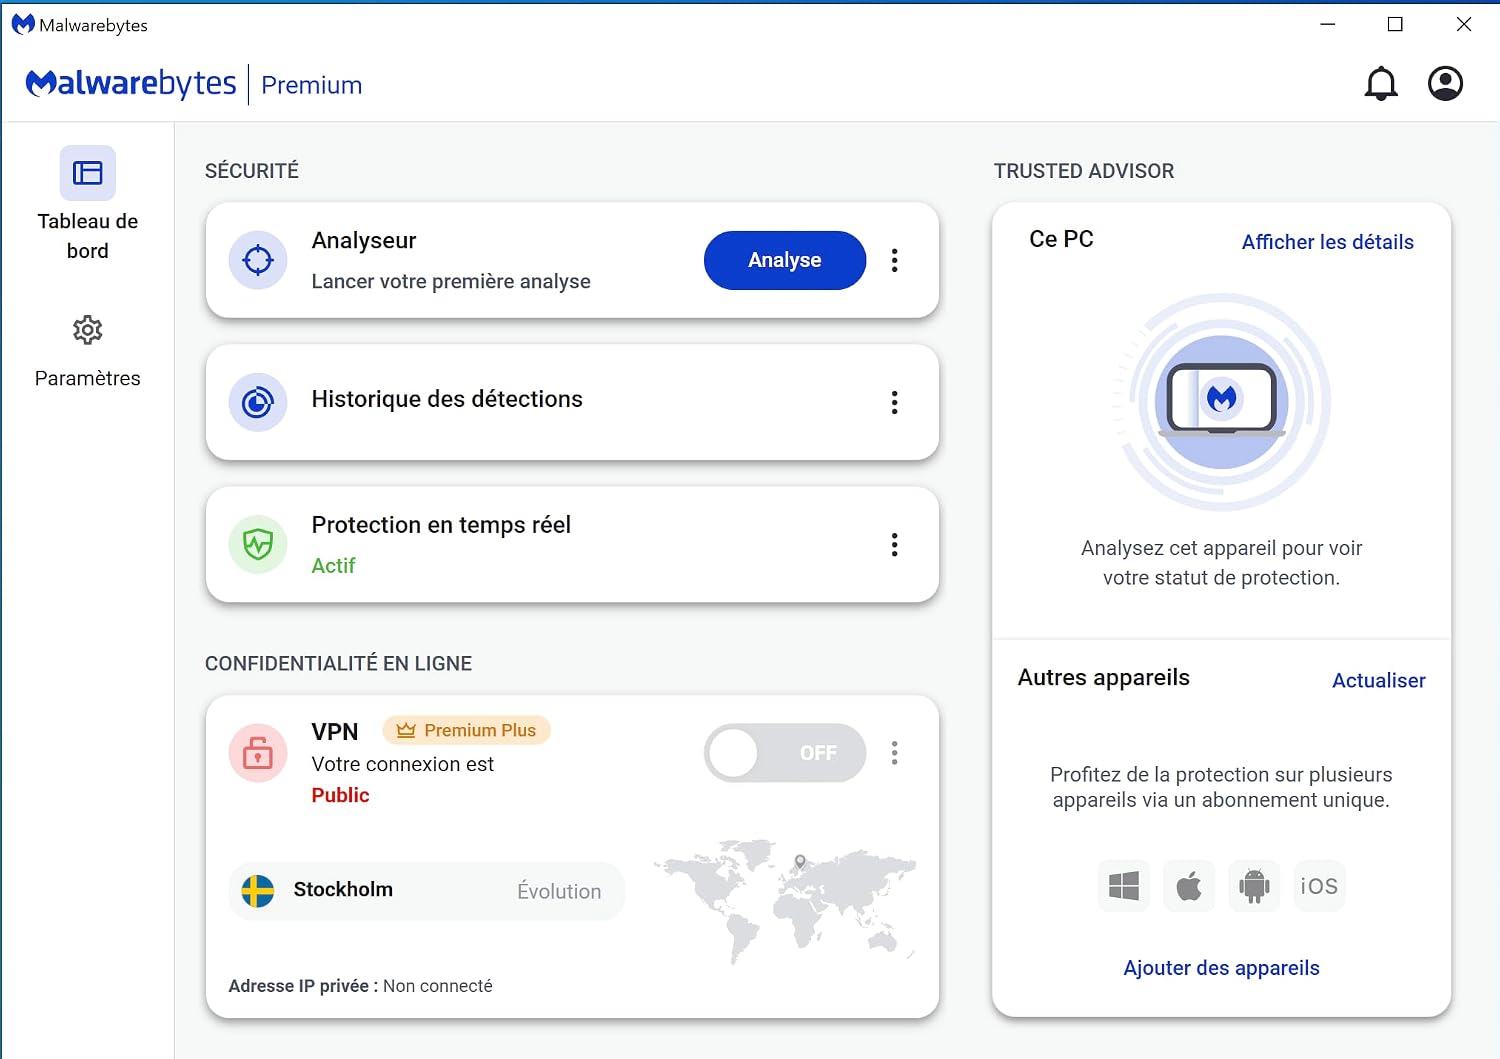Click the Malwarebytes logo in the header
The width and height of the screenshot is (1500, 1059).
click(131, 84)
